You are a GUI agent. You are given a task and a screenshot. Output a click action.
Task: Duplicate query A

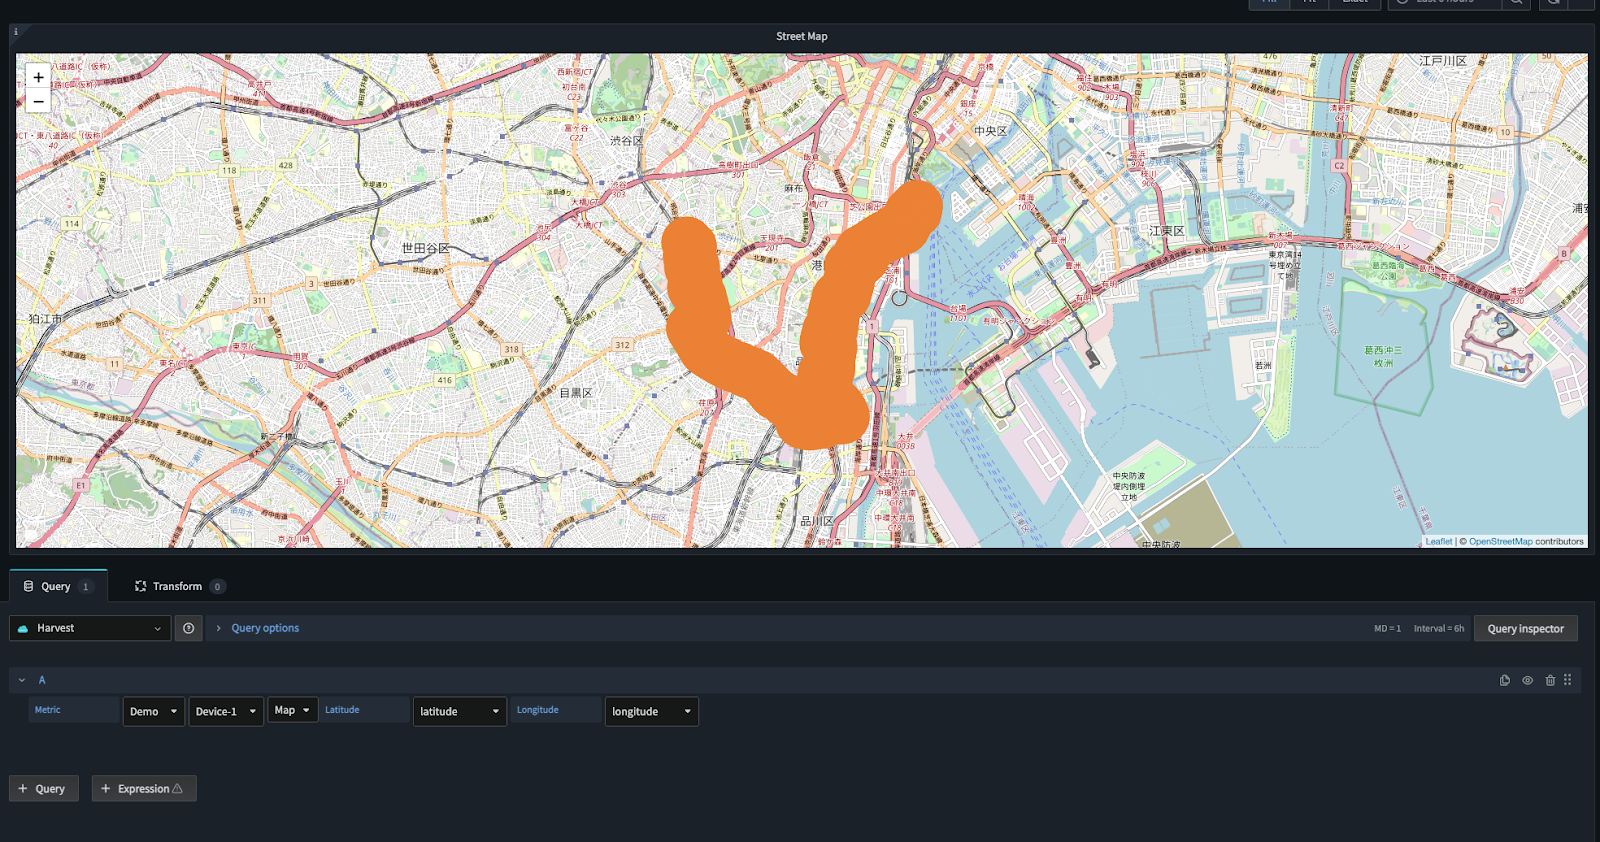(1504, 680)
